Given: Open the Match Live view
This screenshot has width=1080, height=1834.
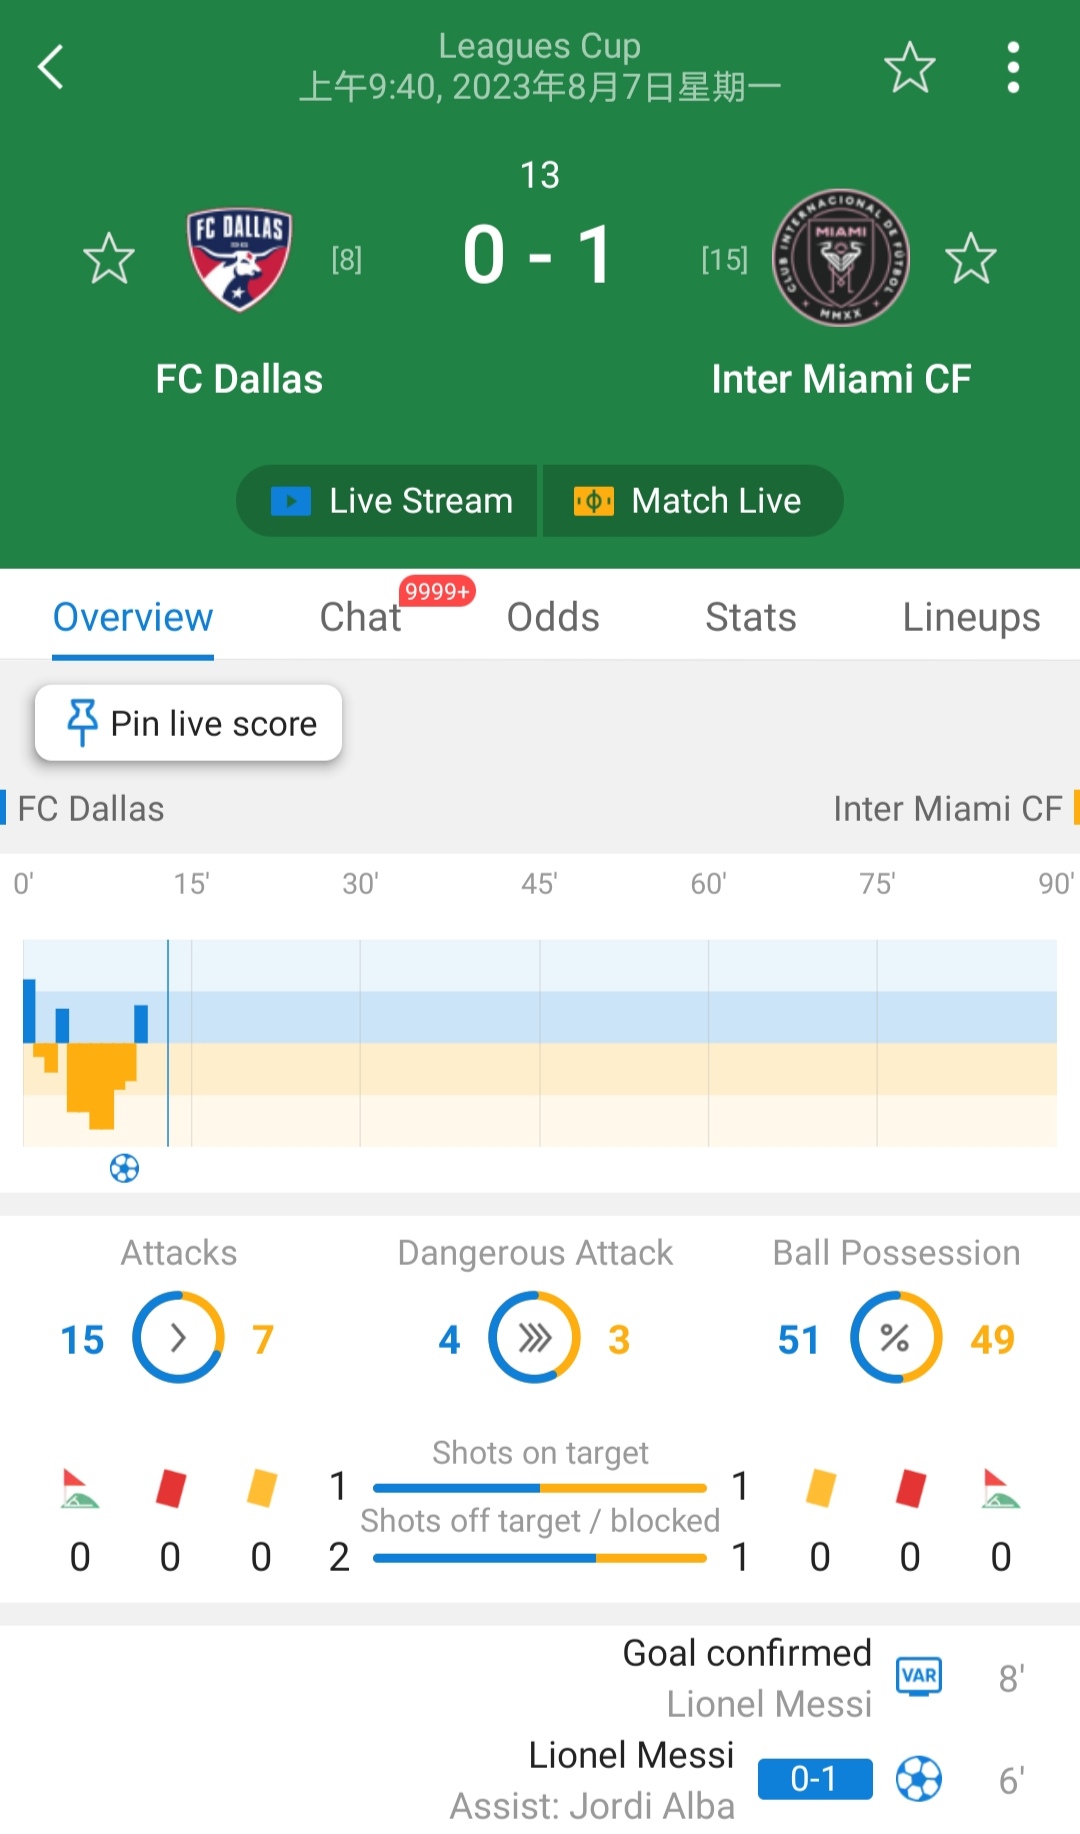Looking at the screenshot, I should pyautogui.click(x=690, y=500).
